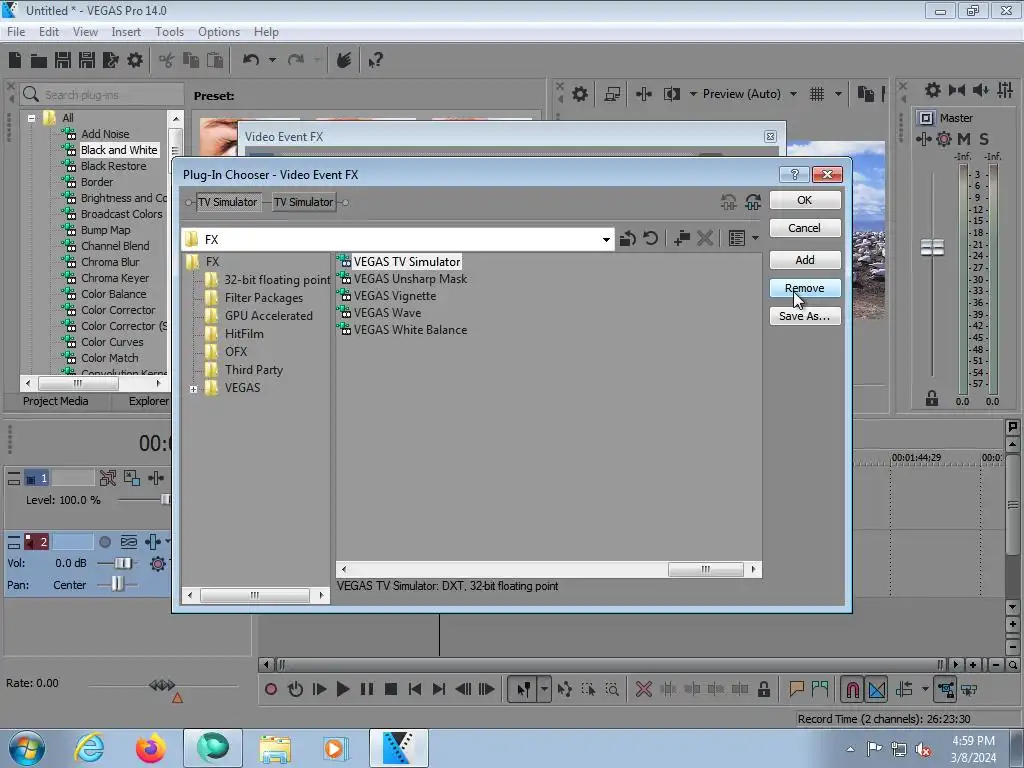Click the Undo arrow icon

point(251,60)
